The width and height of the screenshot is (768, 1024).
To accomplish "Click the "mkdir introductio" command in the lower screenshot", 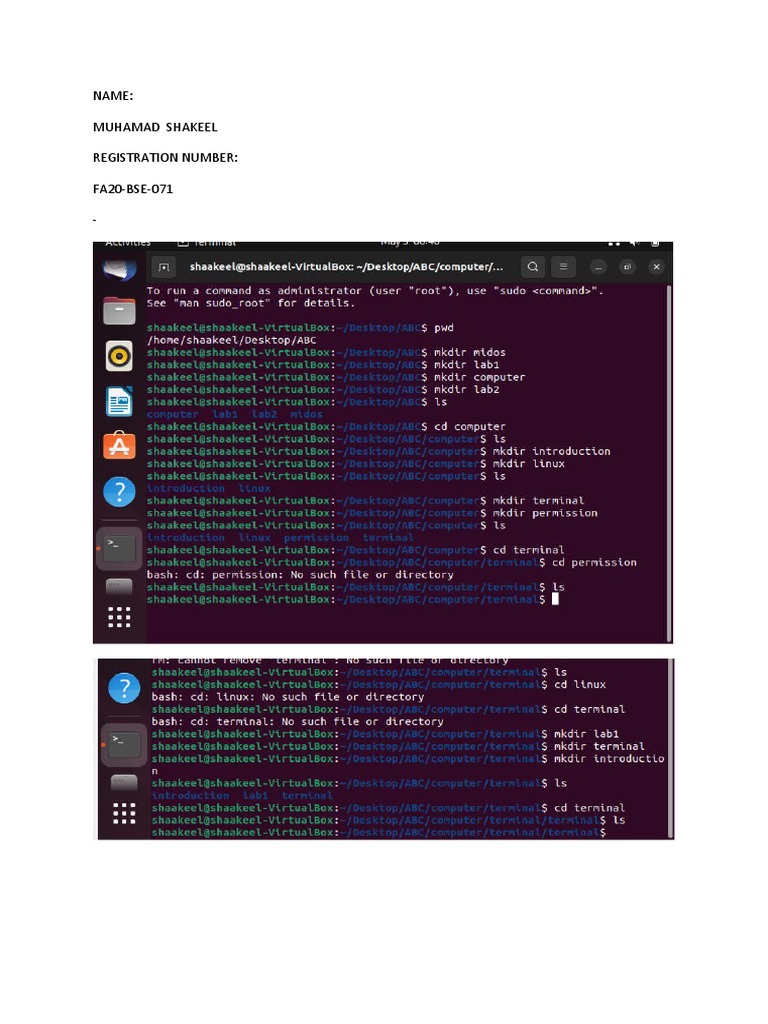I will pos(609,759).
